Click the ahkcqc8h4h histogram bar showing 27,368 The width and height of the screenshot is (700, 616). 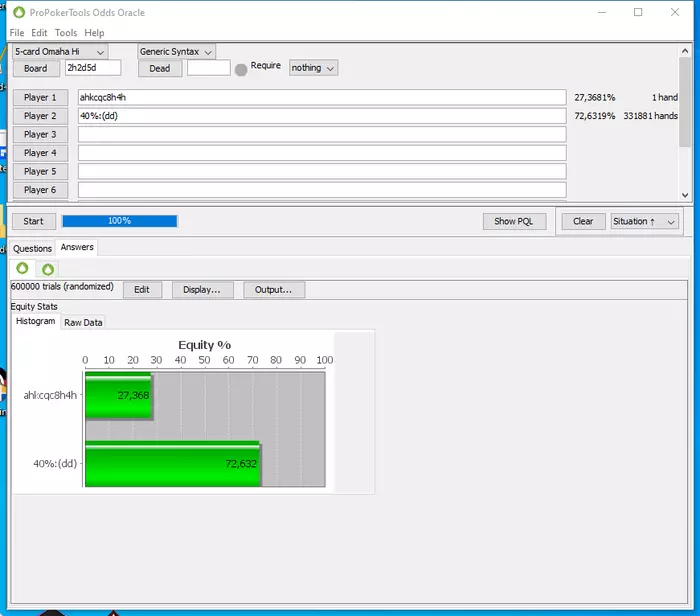point(119,395)
